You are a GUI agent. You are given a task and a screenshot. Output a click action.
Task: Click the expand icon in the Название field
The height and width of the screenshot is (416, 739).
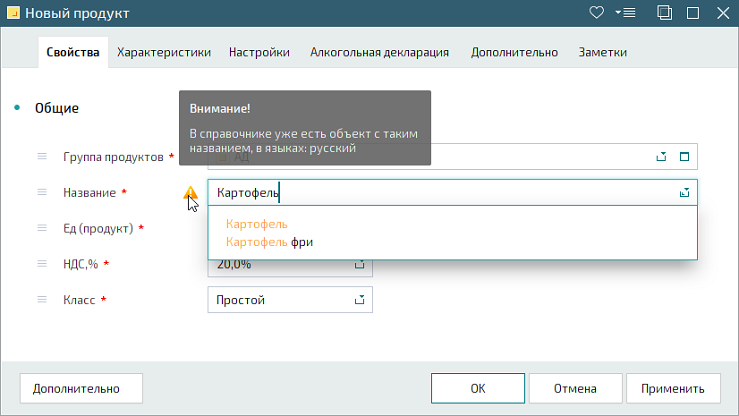coord(684,193)
